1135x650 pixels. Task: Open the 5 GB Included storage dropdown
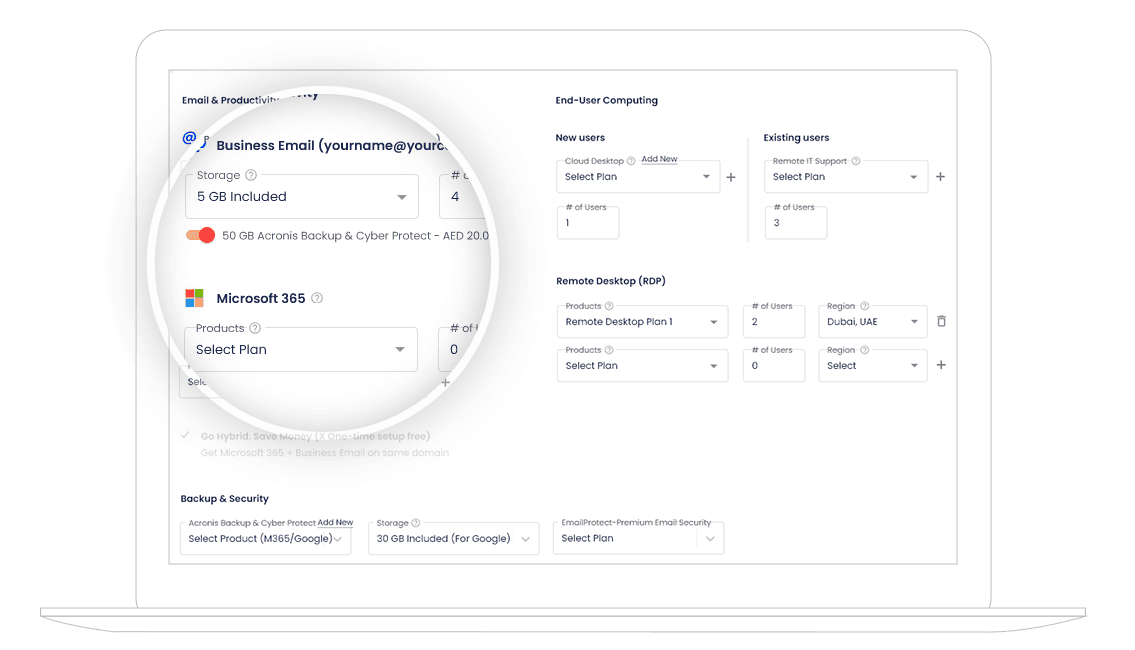[x=301, y=197]
